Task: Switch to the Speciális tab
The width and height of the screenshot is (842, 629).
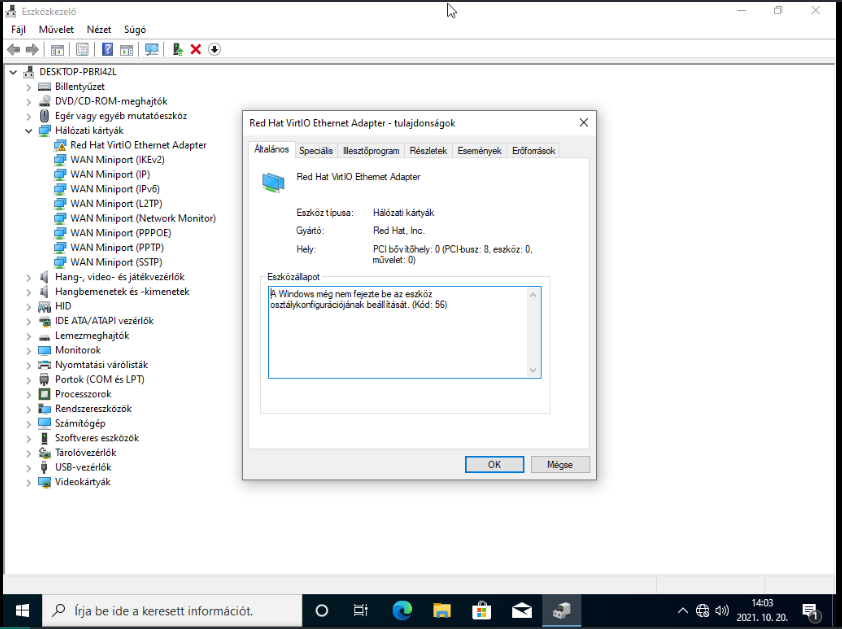Action: [x=316, y=151]
